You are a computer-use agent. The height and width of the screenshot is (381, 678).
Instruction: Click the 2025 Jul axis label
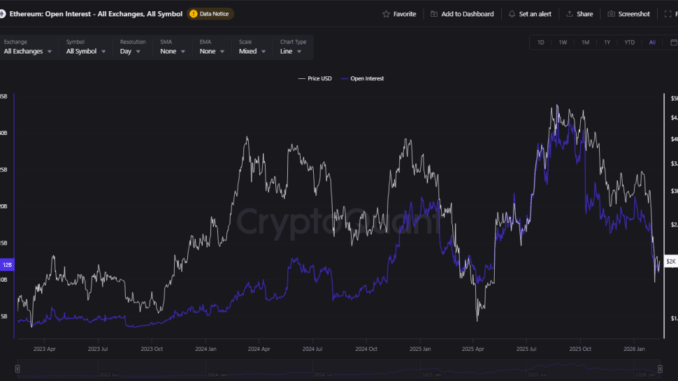527,349
